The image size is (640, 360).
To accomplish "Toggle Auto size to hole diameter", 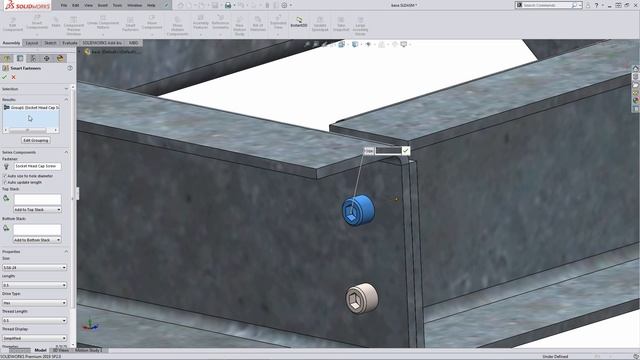I will coord(6,176).
